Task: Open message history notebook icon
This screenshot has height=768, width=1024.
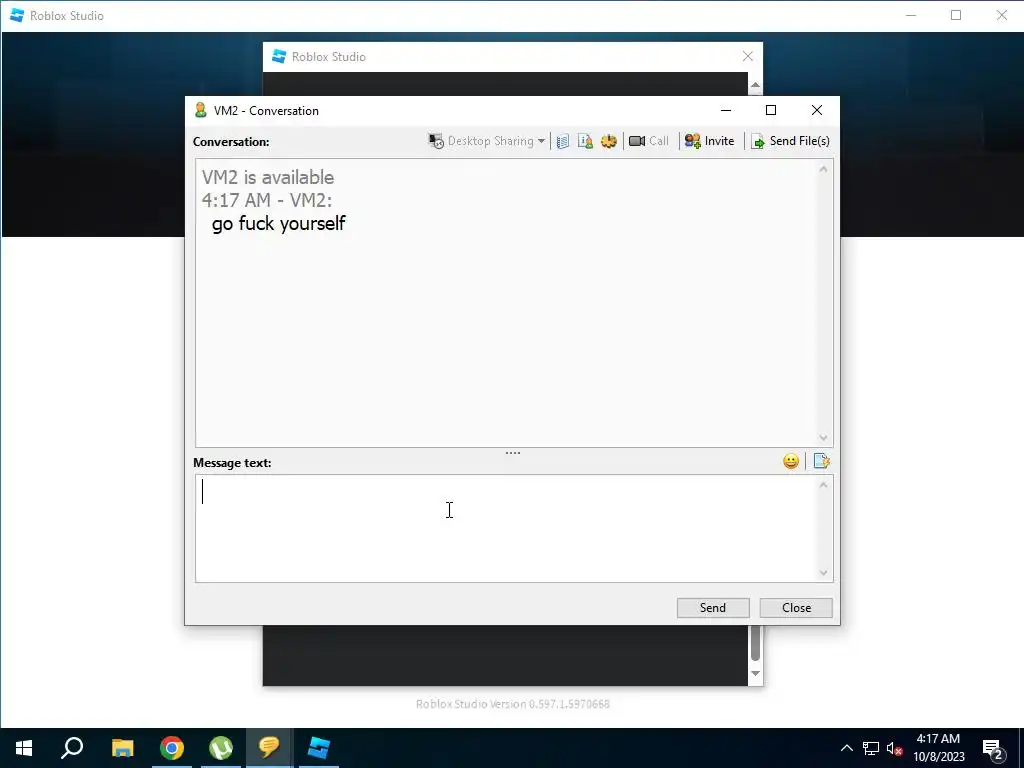Action: coord(562,141)
